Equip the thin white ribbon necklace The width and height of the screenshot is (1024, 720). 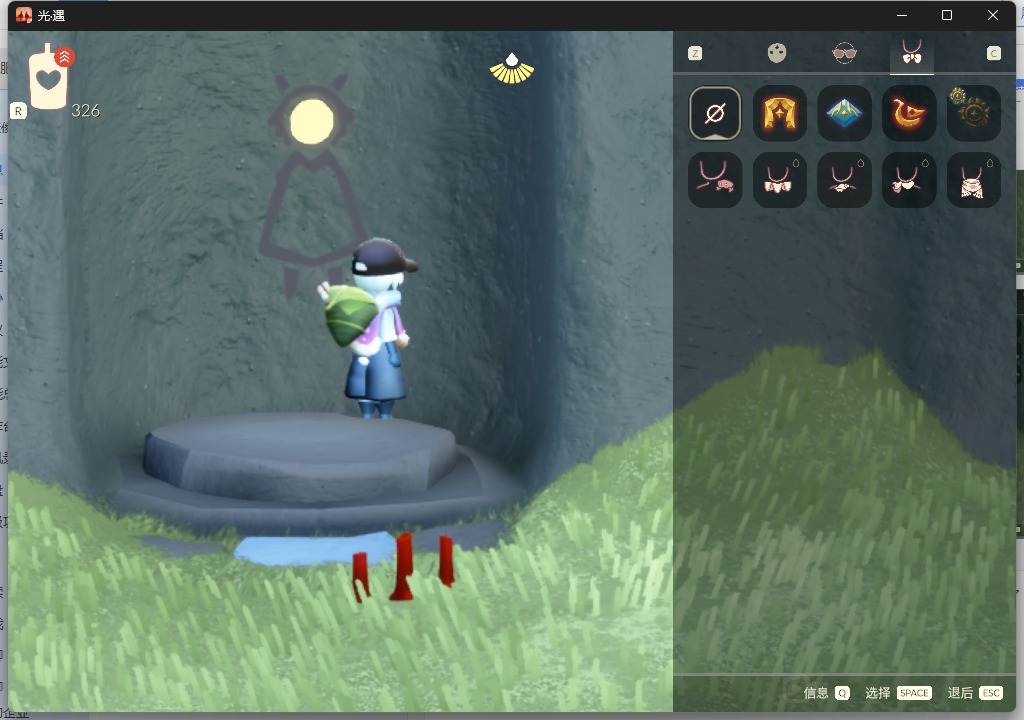pyautogui.click(x=844, y=180)
